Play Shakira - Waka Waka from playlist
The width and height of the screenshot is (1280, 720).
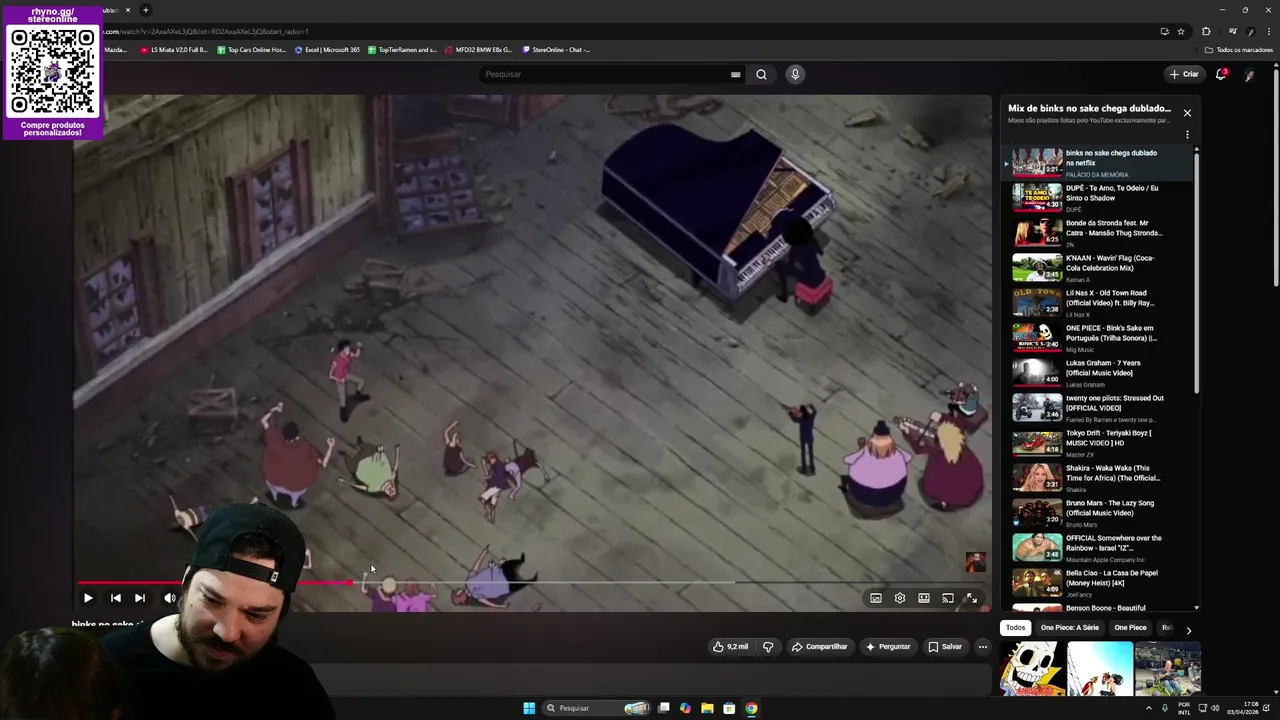coord(1098,477)
